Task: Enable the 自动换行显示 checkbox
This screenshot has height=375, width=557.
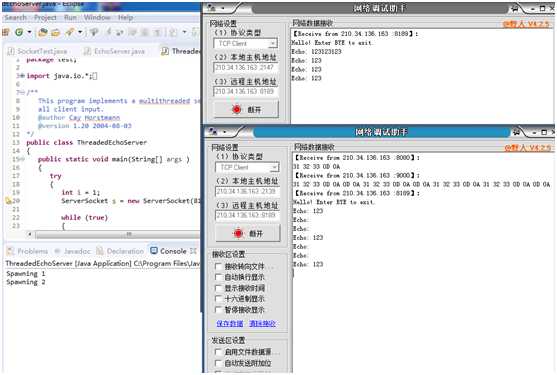Action: point(219,277)
